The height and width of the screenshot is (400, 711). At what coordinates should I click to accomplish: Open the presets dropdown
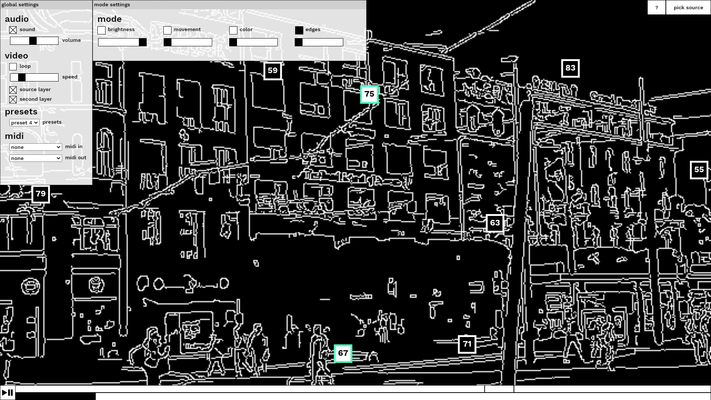pyautogui.click(x=24, y=122)
